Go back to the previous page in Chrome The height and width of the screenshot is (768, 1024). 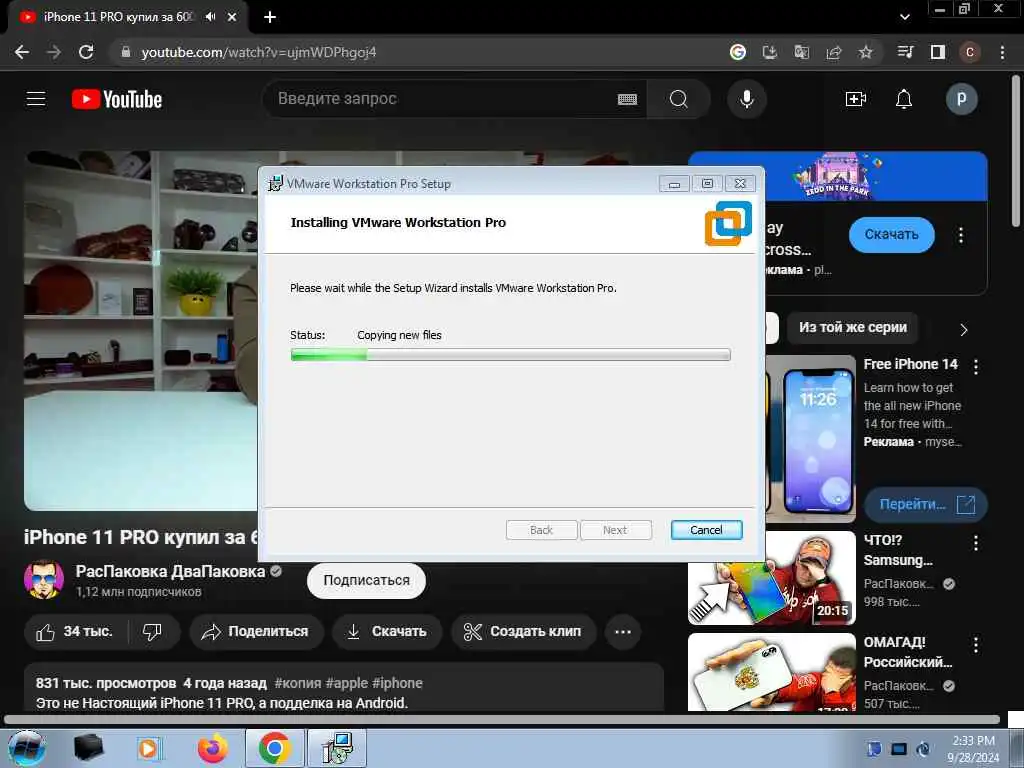coord(22,52)
